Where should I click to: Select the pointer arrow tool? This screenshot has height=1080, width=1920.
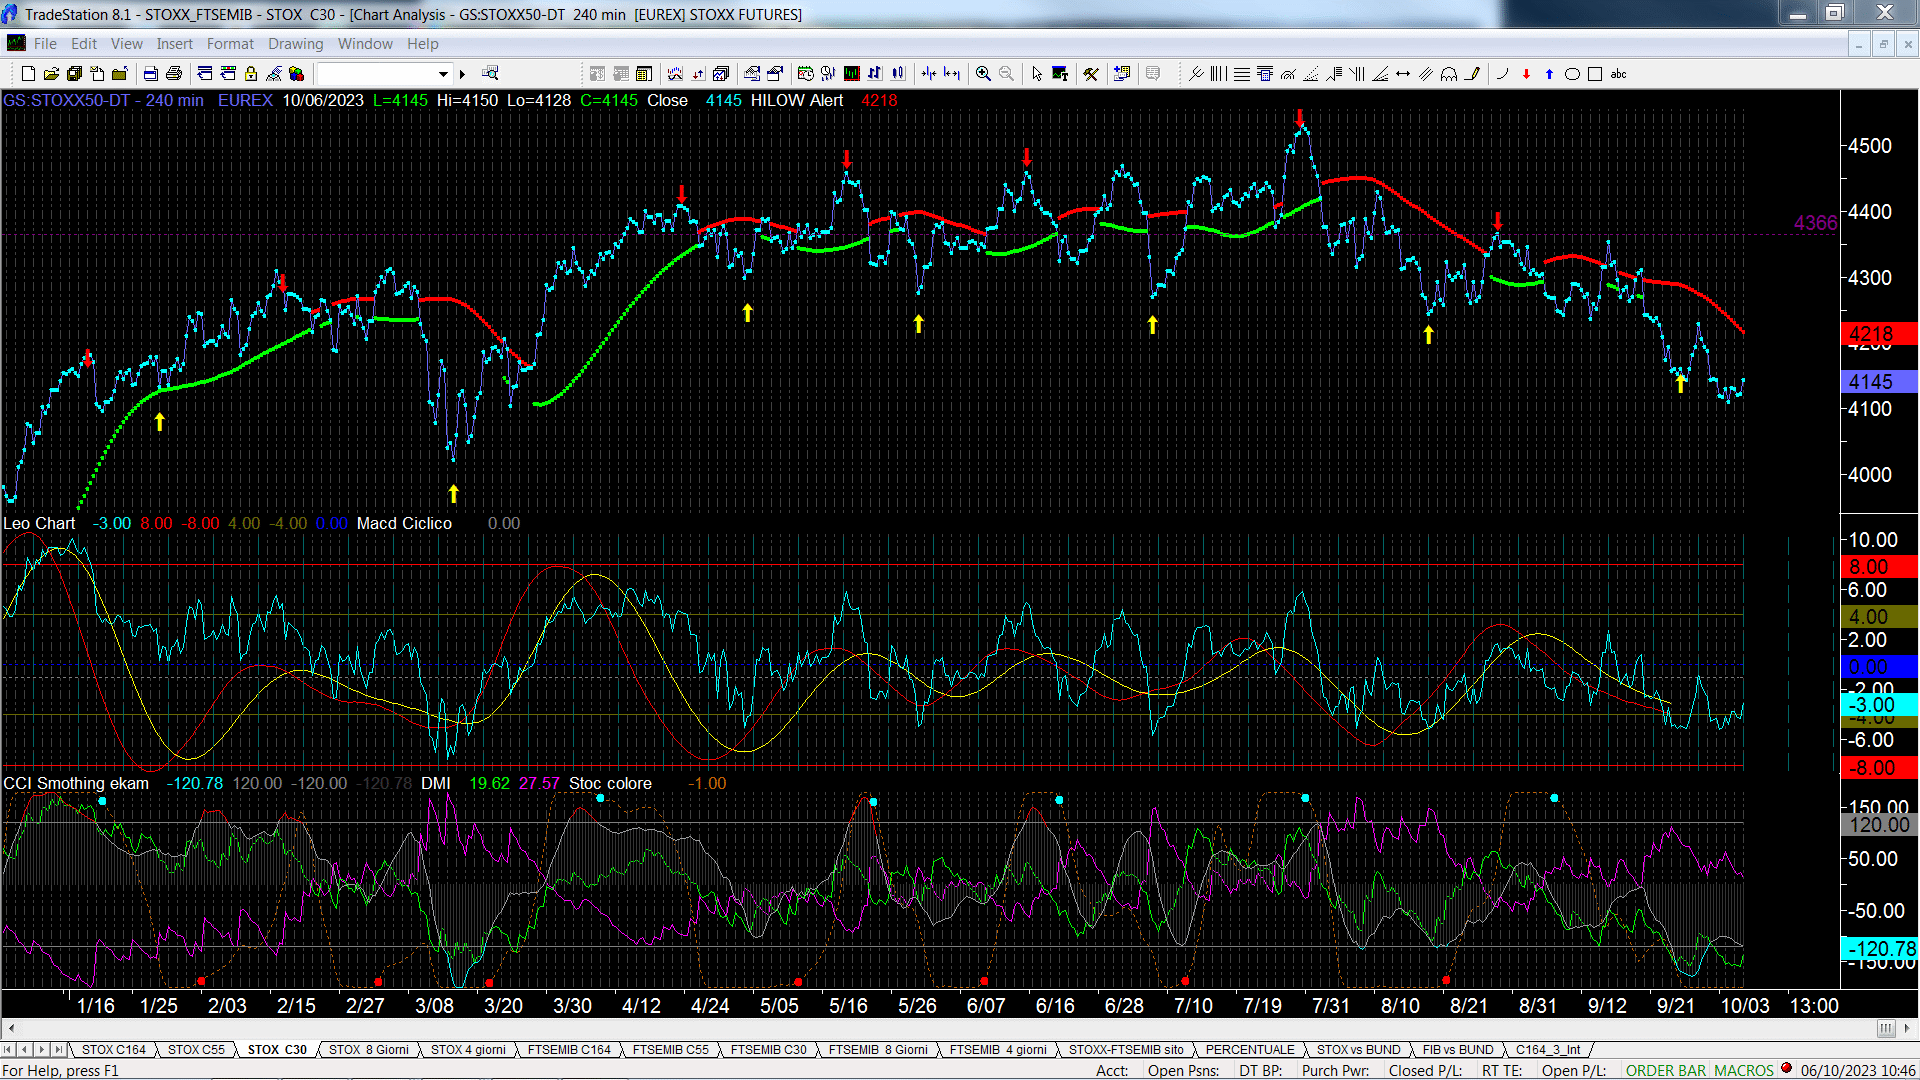coord(1037,73)
